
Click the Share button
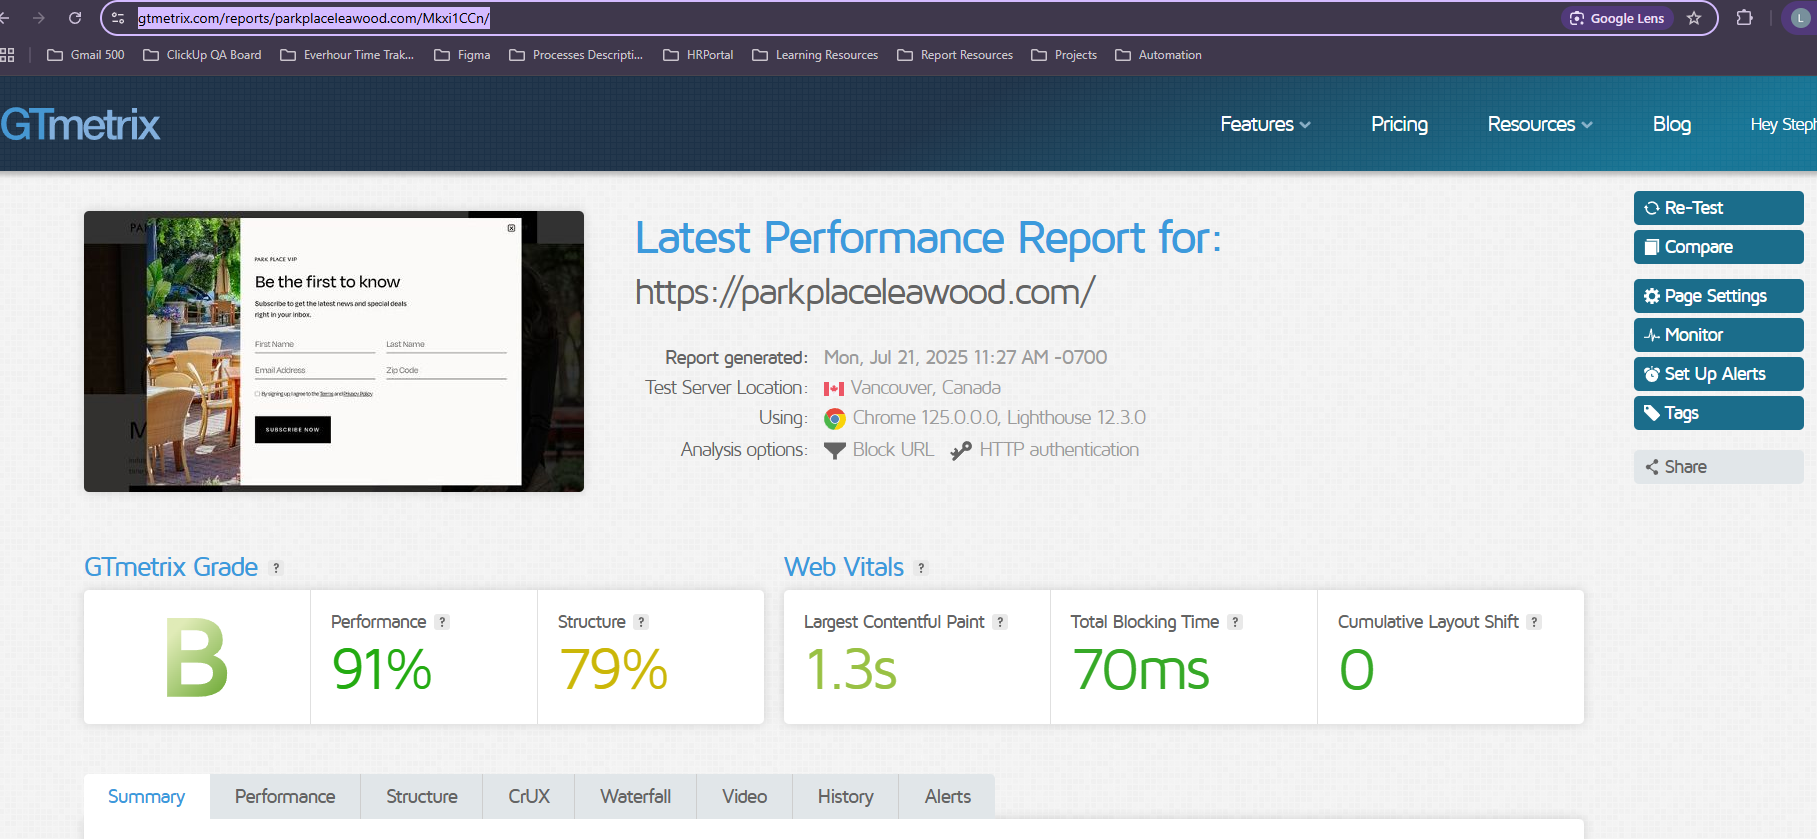[x=1718, y=467]
